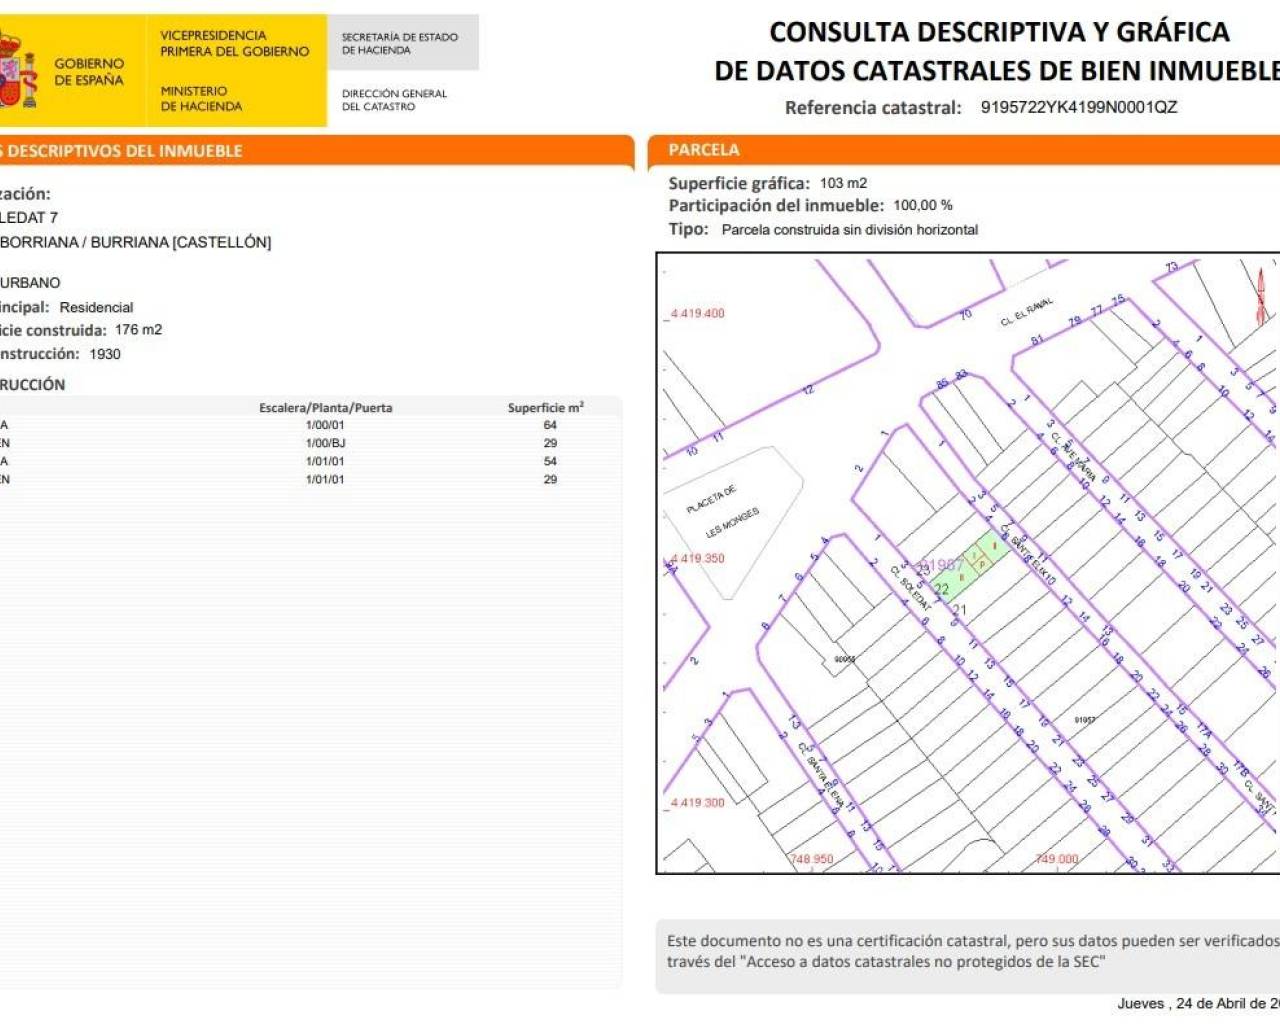Select the 'Residencial' use value
This screenshot has width=1280, height=1024.
(96, 308)
